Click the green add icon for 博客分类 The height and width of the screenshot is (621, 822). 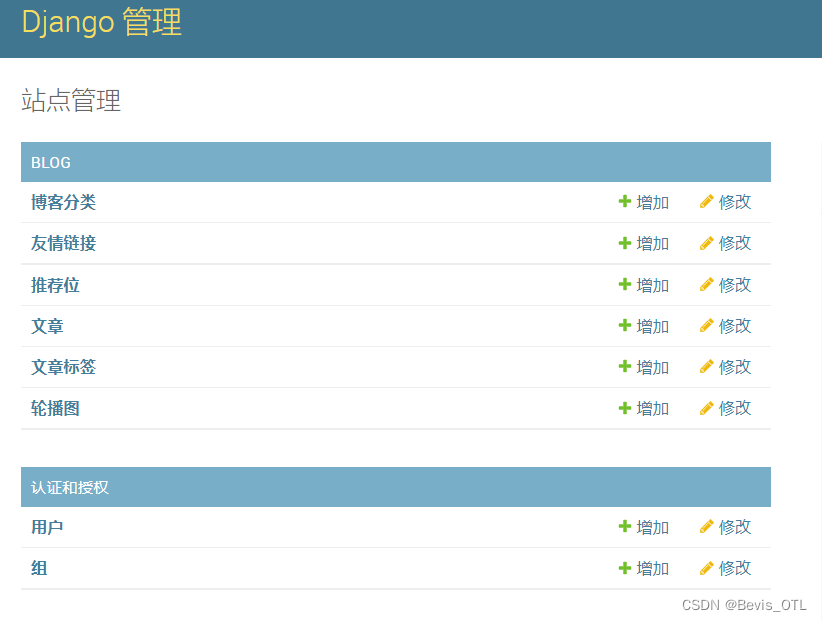[x=625, y=202]
